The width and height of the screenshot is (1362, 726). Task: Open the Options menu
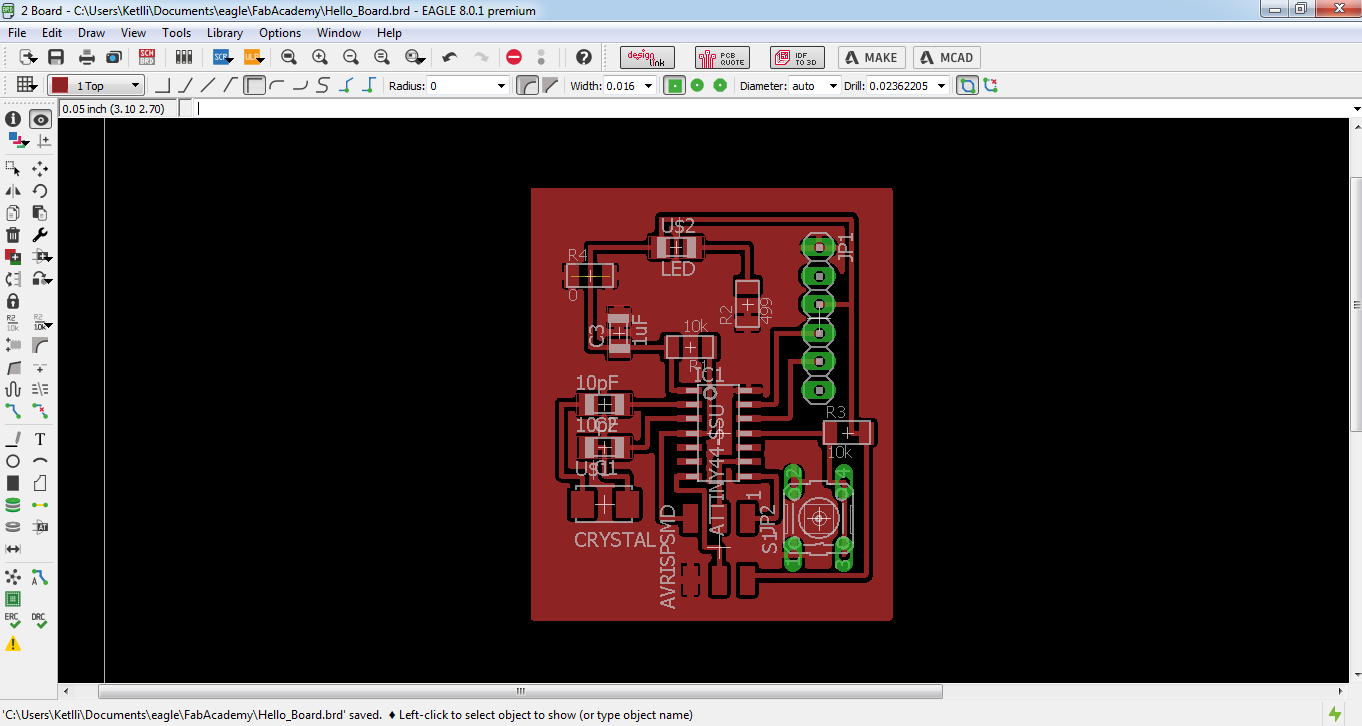280,33
